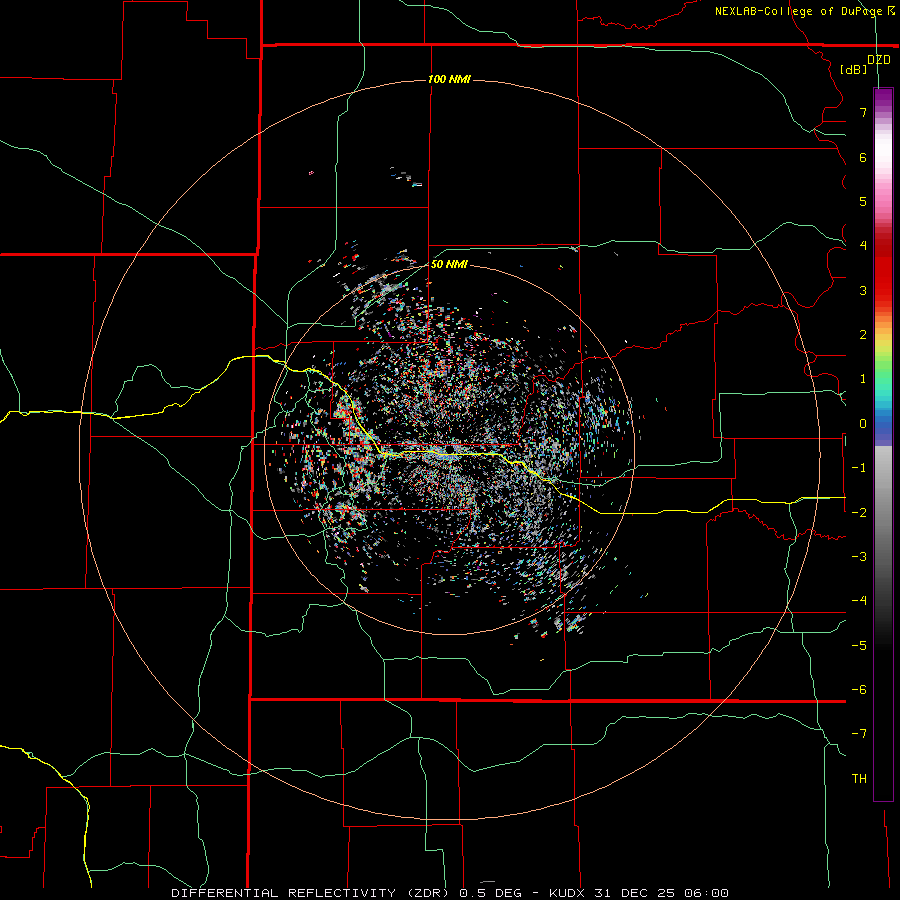This screenshot has width=900, height=900.
Task: Click the 'KUDX' radar site identifier
Action: (x=567, y=893)
